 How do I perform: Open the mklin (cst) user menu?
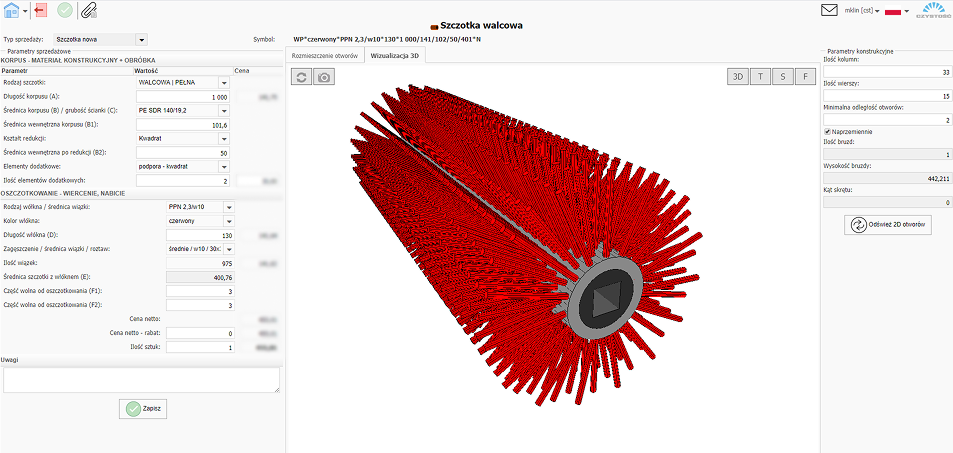pos(862,11)
